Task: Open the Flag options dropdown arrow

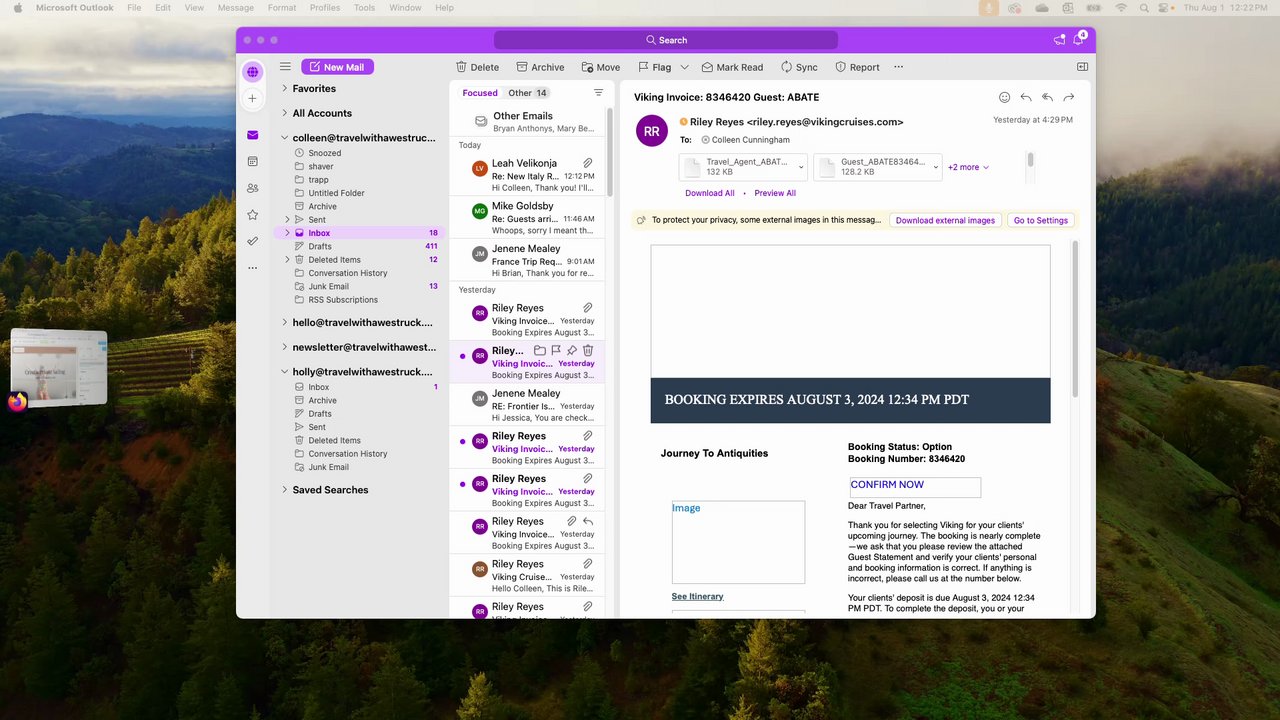Action: coord(685,67)
